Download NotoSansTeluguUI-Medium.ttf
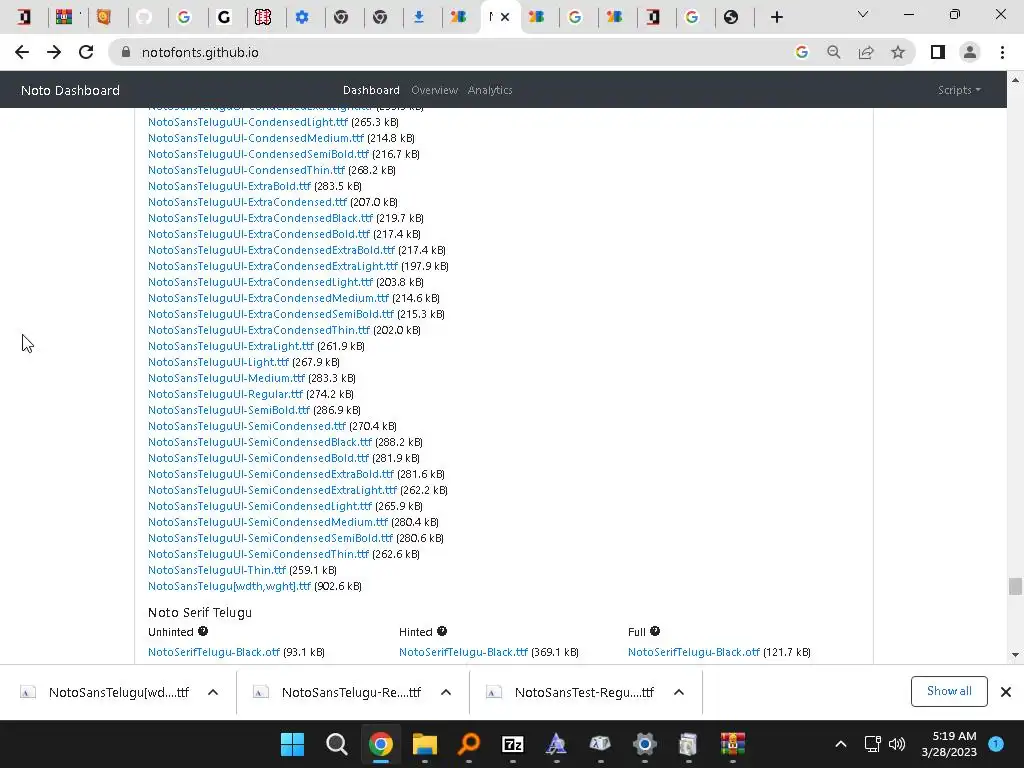The height and width of the screenshot is (768, 1024). [x=226, y=378]
